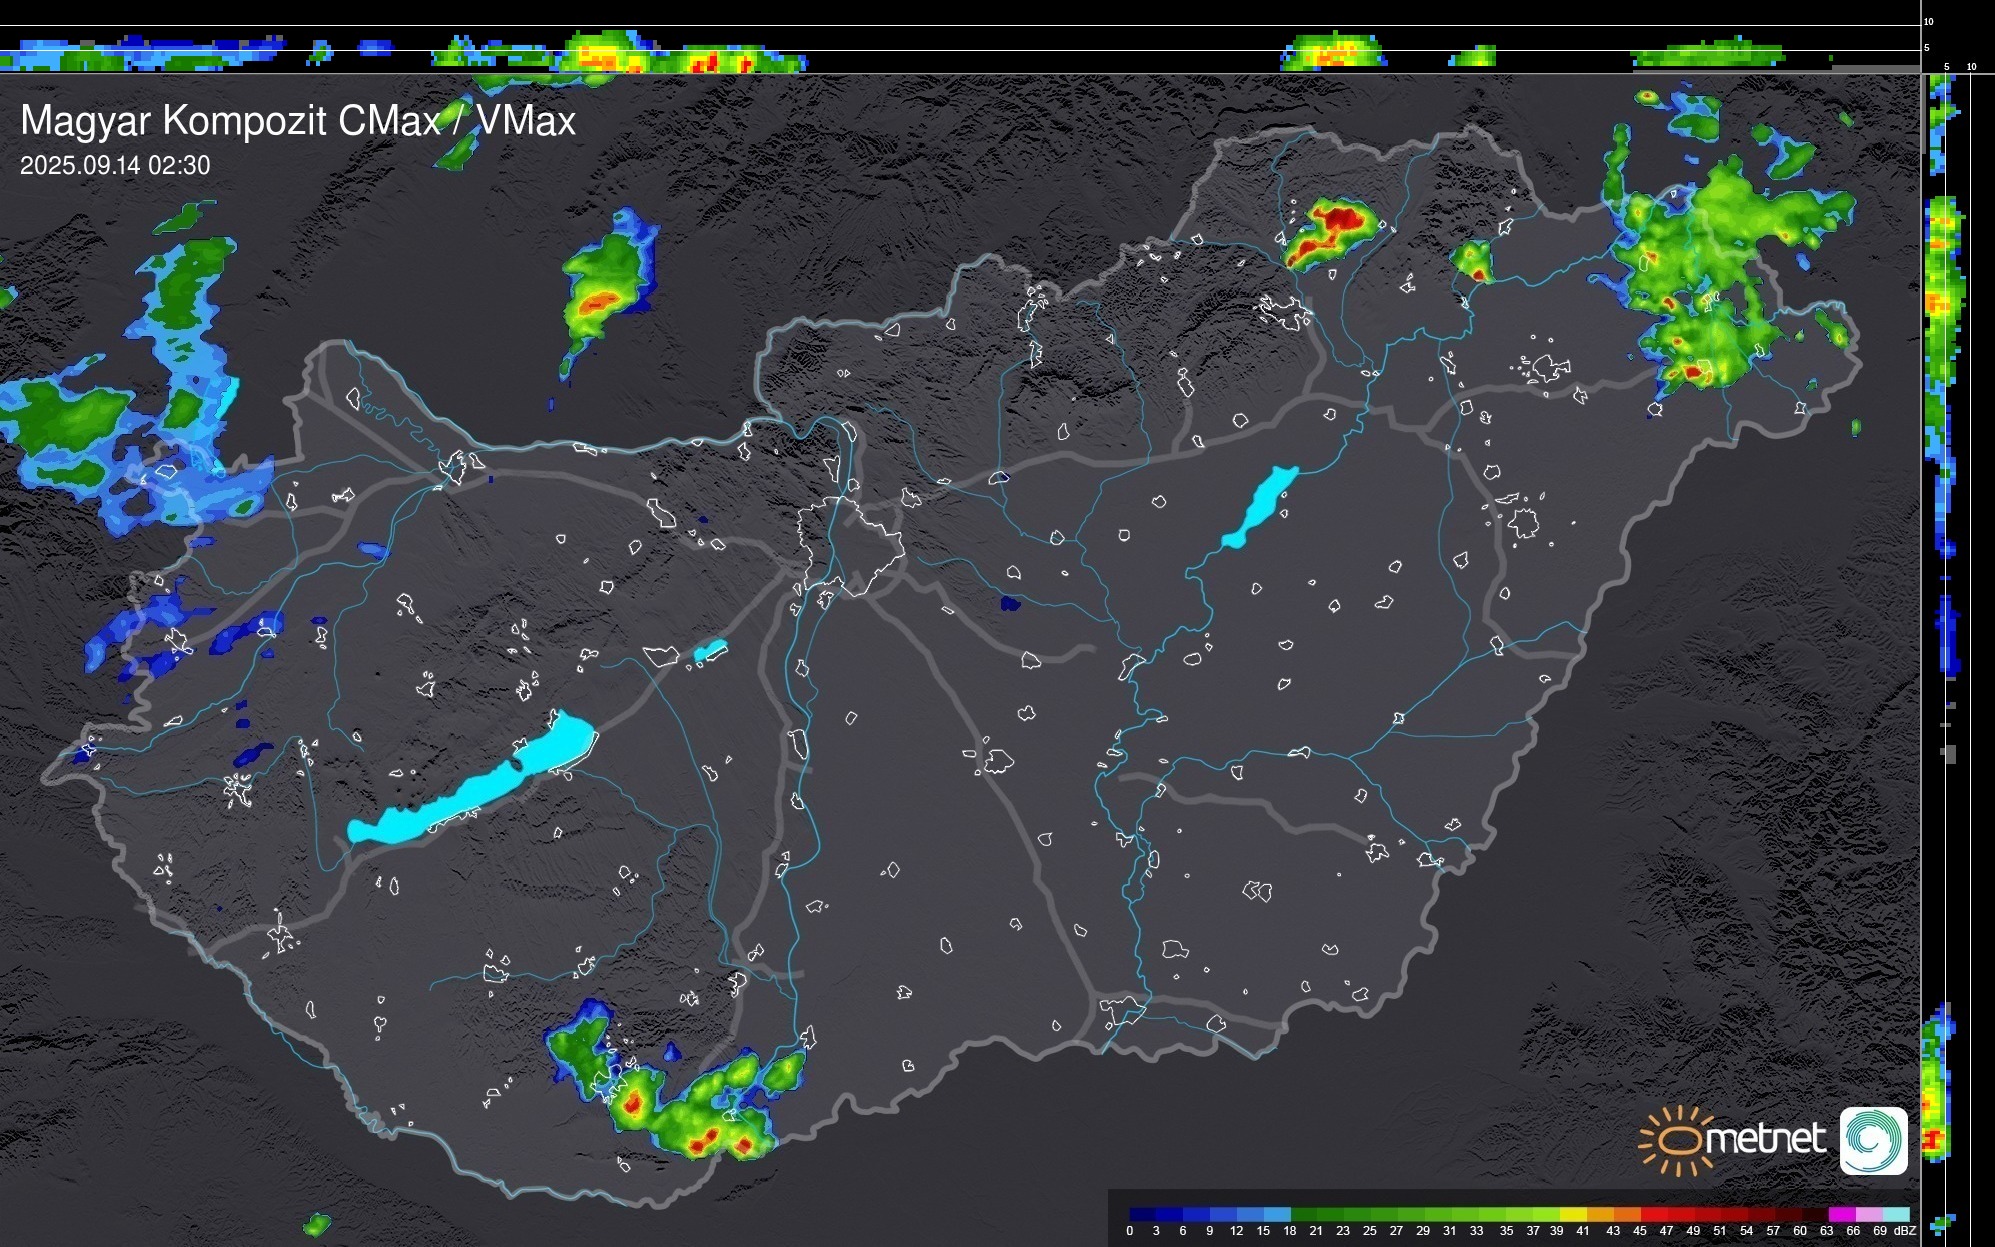The width and height of the screenshot is (1995, 1247).
Task: Click the dBZ unit label in the legend
Action: click(1905, 1231)
